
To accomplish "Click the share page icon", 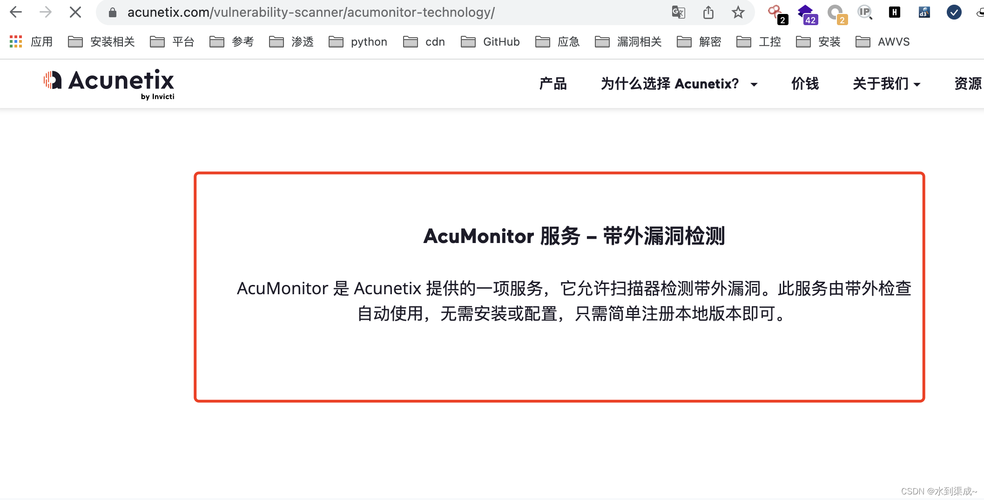I will (x=708, y=13).
